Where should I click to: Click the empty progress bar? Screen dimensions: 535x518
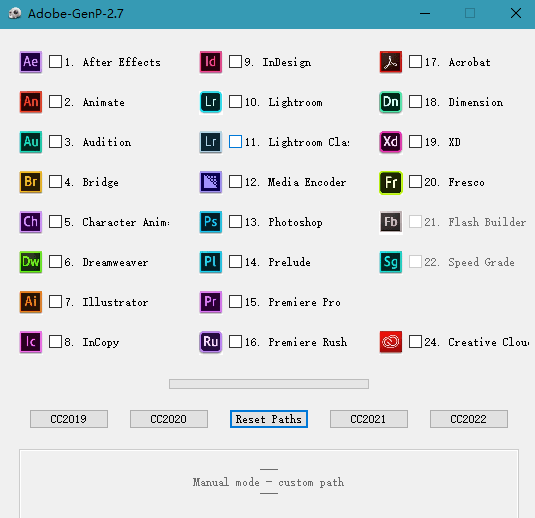coord(269,384)
